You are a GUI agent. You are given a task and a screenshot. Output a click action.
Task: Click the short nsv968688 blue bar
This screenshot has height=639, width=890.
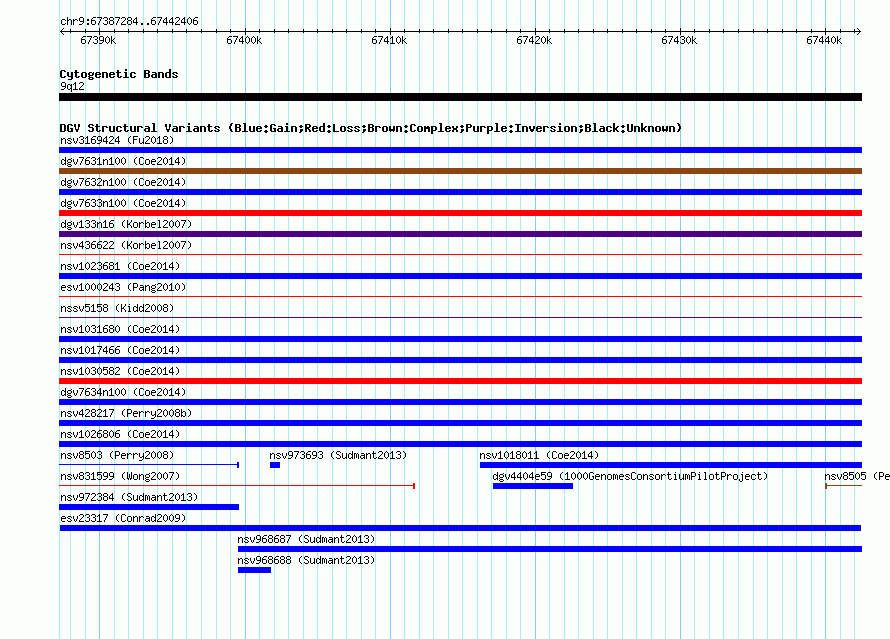pyautogui.click(x=254, y=570)
